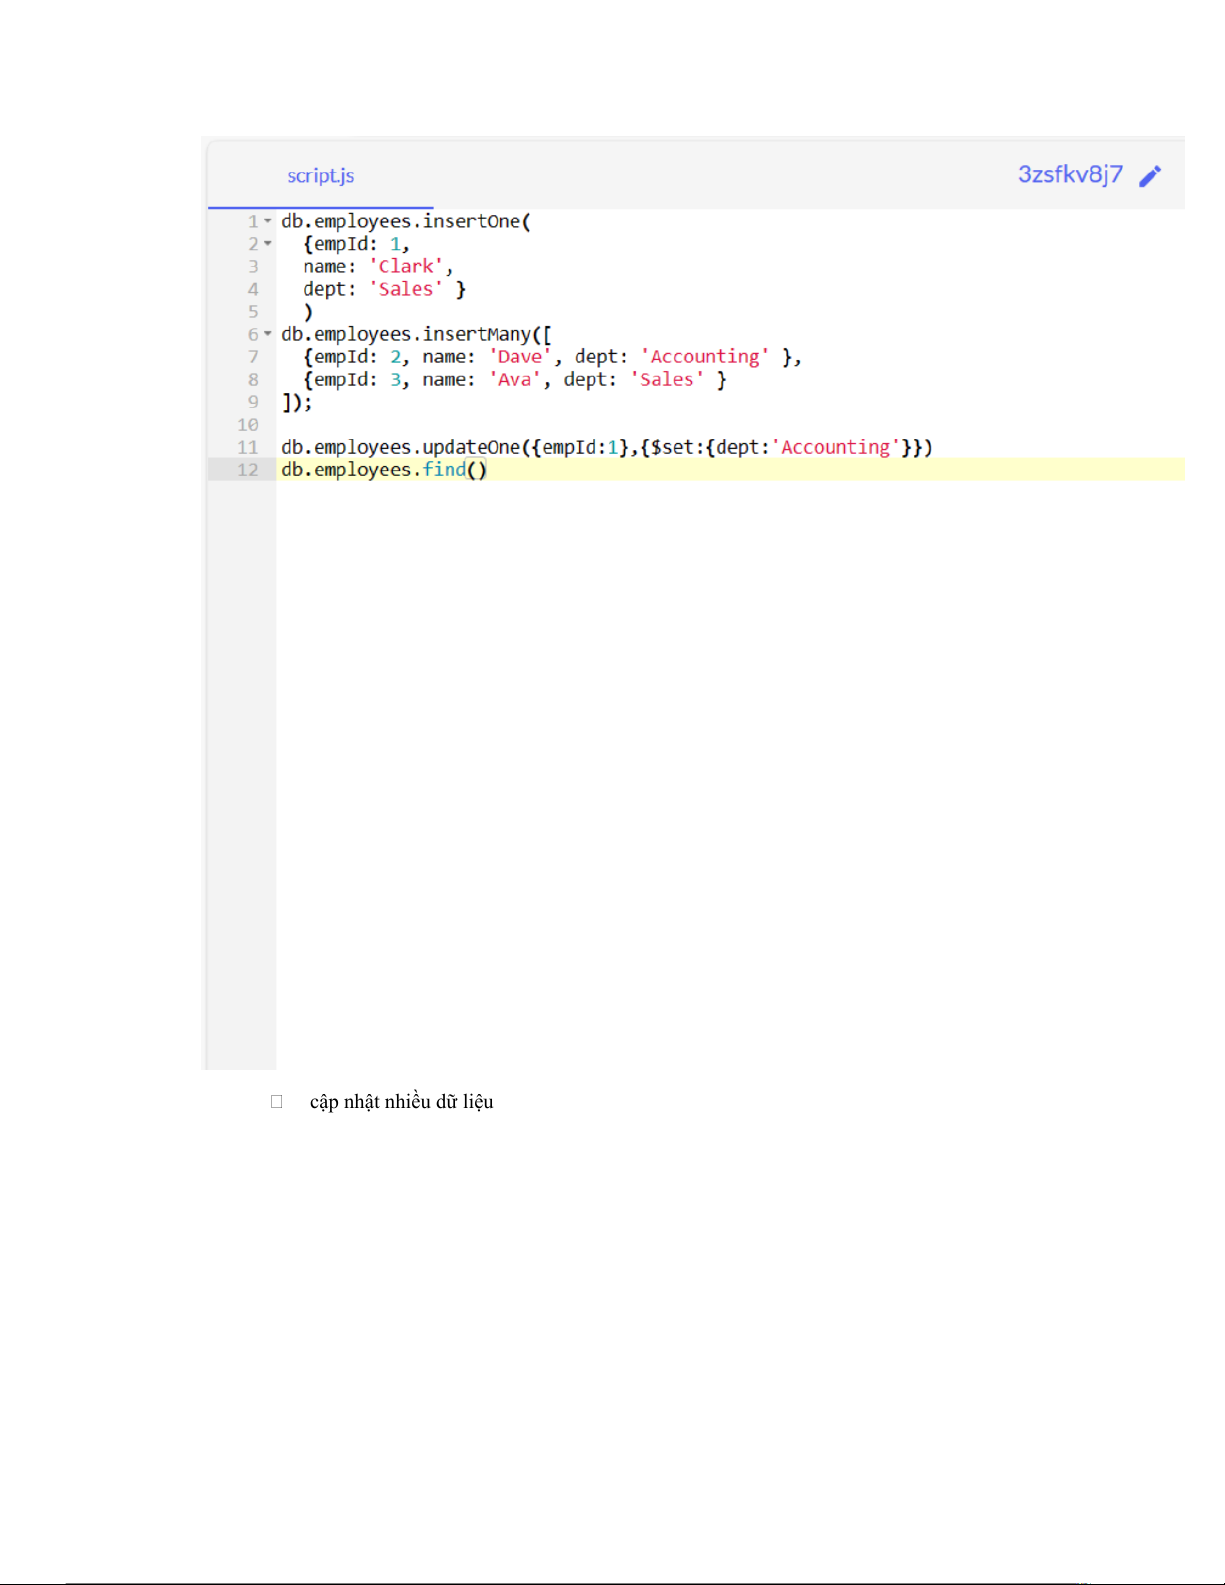Collapse the insertMany block at line 6
Screen dimensions: 1225x1585
click(268, 334)
